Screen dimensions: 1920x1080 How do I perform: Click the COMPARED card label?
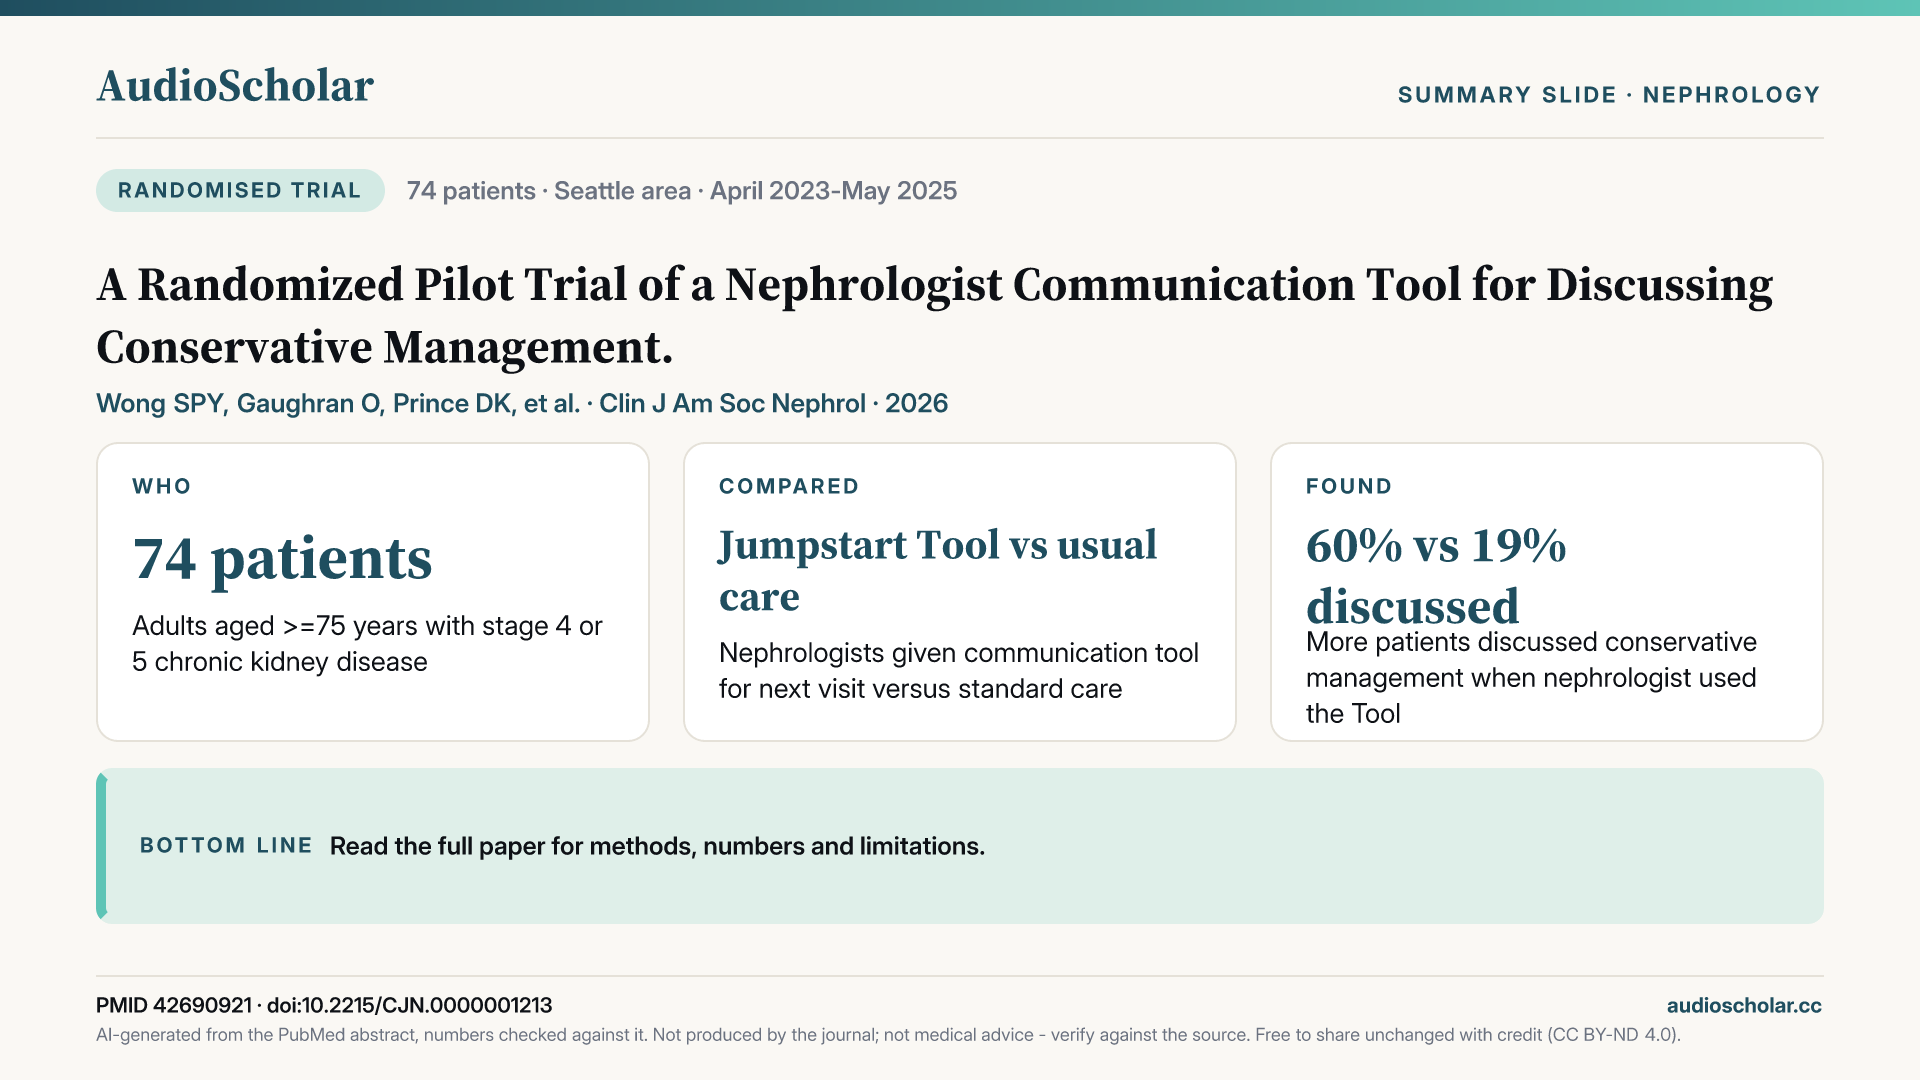[x=789, y=486]
